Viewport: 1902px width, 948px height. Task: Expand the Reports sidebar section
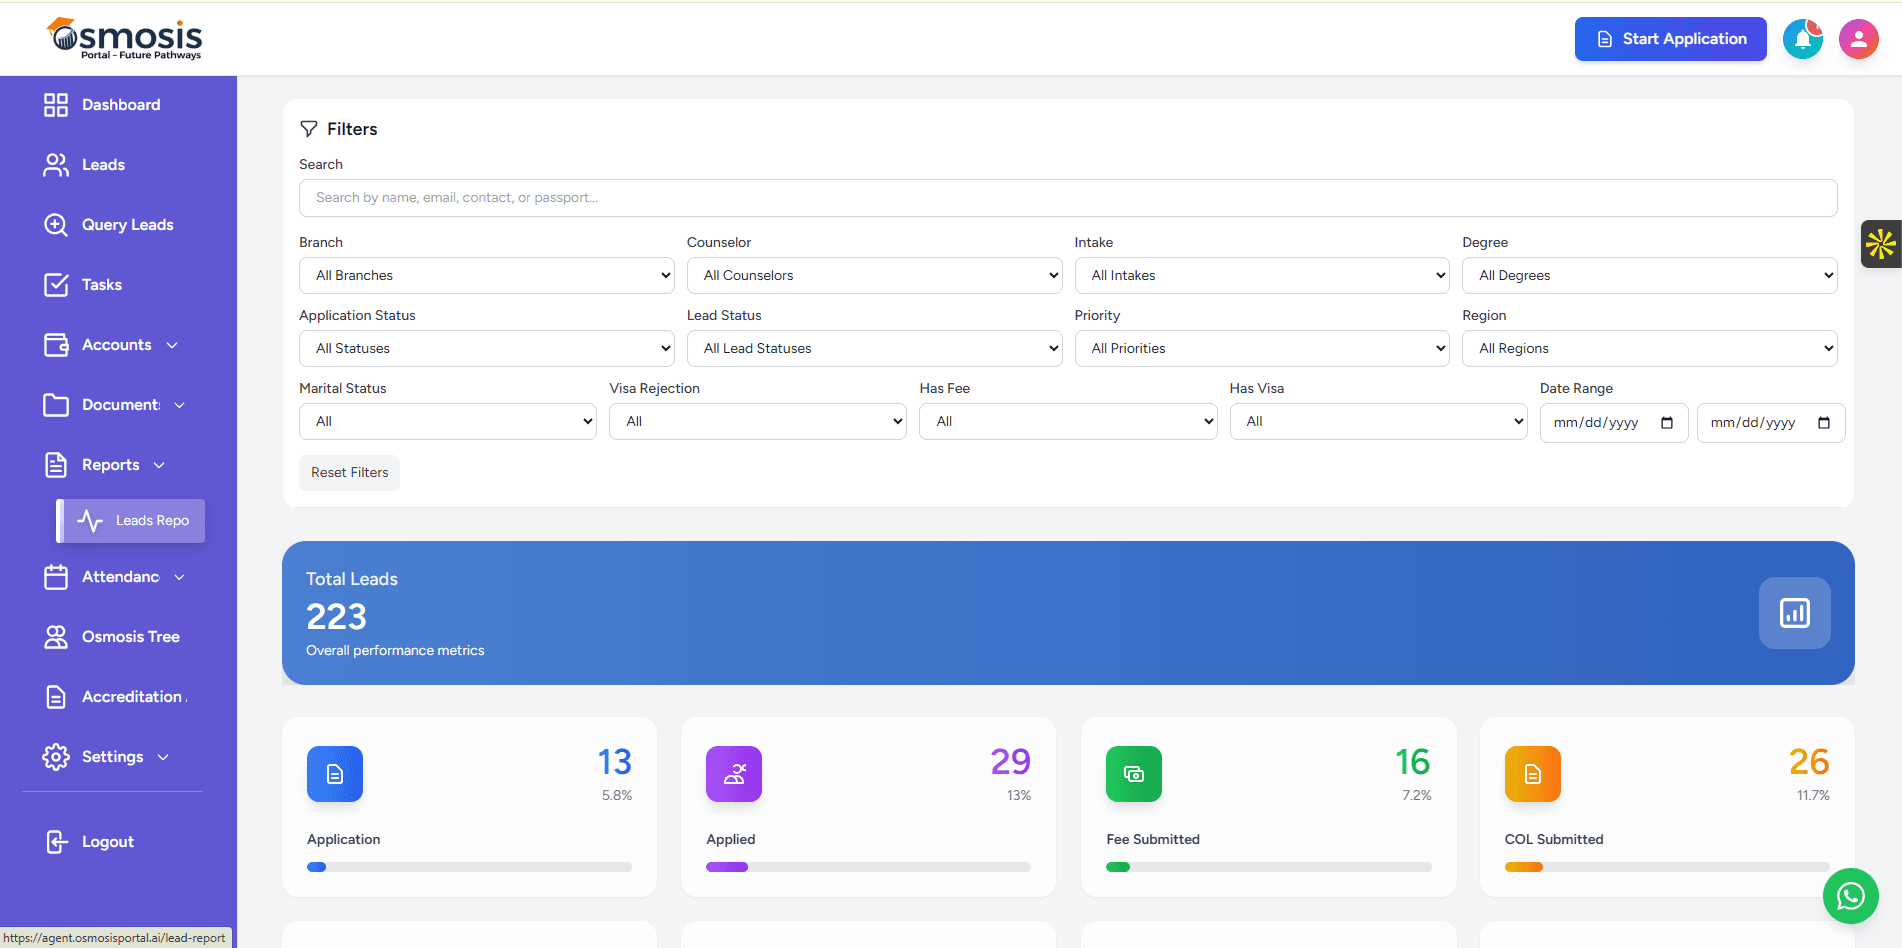110,464
